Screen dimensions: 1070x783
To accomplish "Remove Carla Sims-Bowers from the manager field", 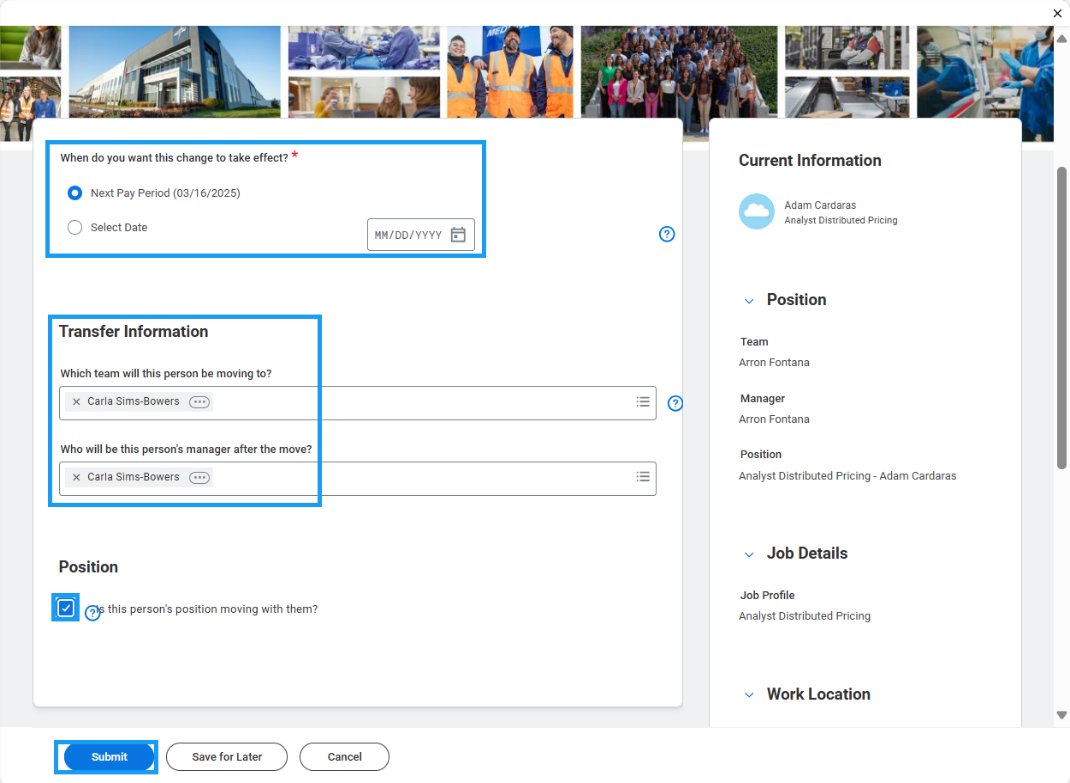I will tap(77, 477).
